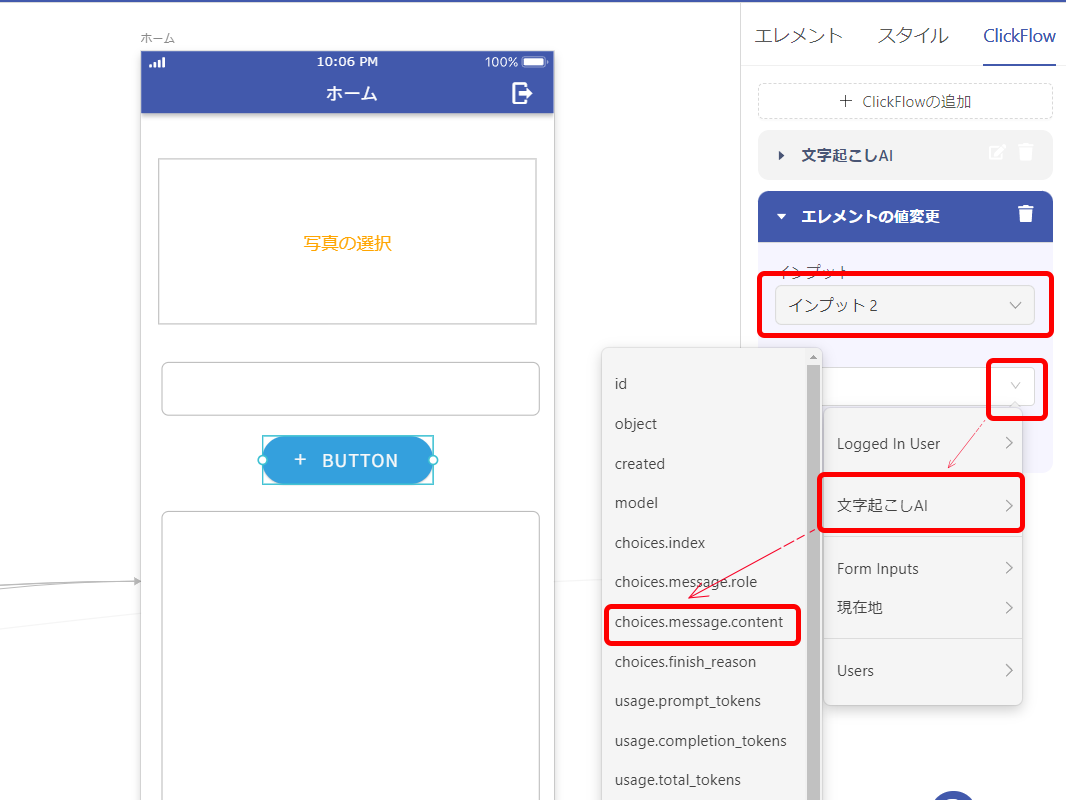Switch to the エレメント tab
The height and width of the screenshot is (800, 1066).
[798, 35]
